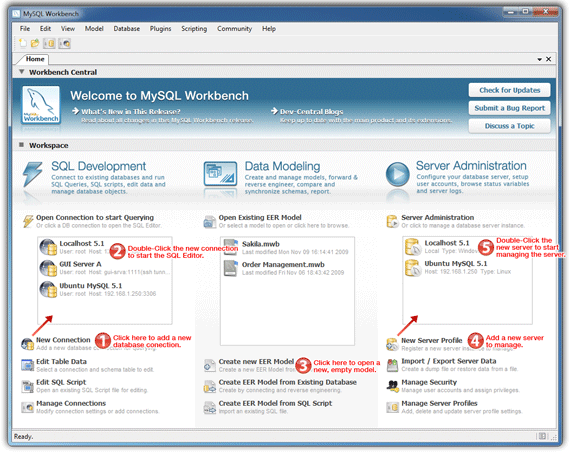Click the Submit a Bug Report button
Screen dimensions: 570x455
509,108
